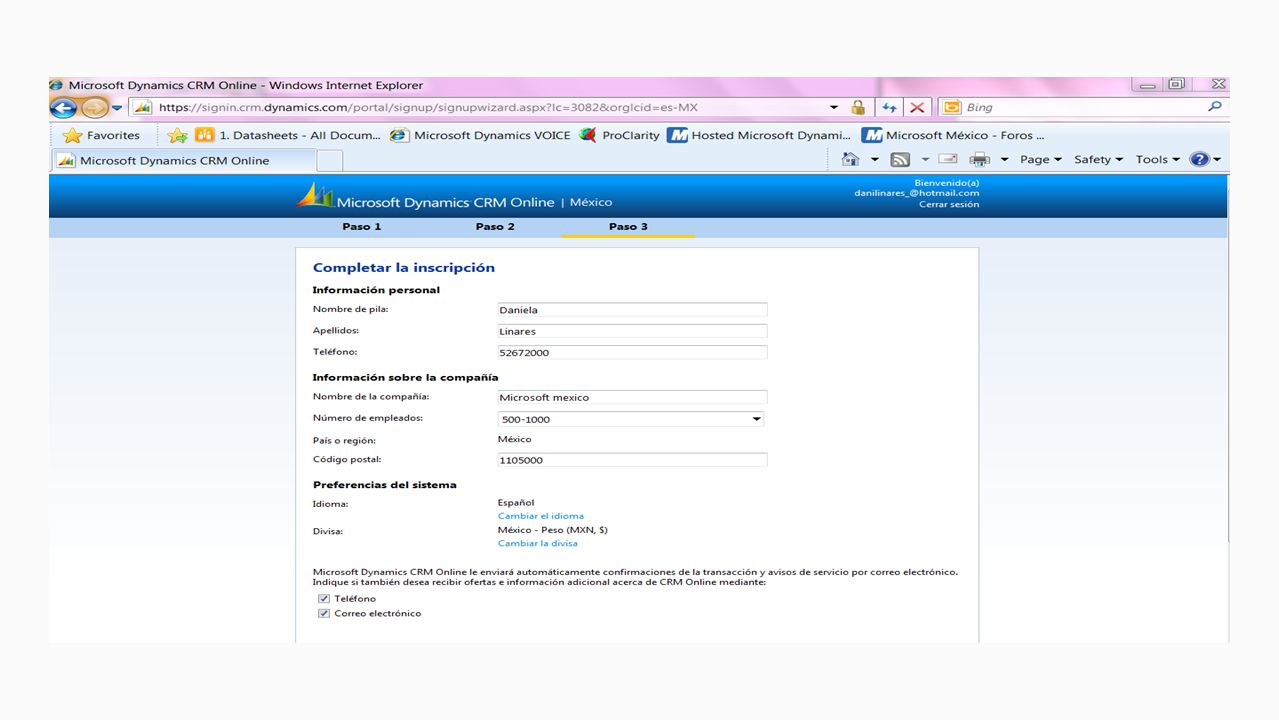The image size is (1279, 720).
Task: Click the Cerrar sesión link
Action: pyautogui.click(x=949, y=204)
